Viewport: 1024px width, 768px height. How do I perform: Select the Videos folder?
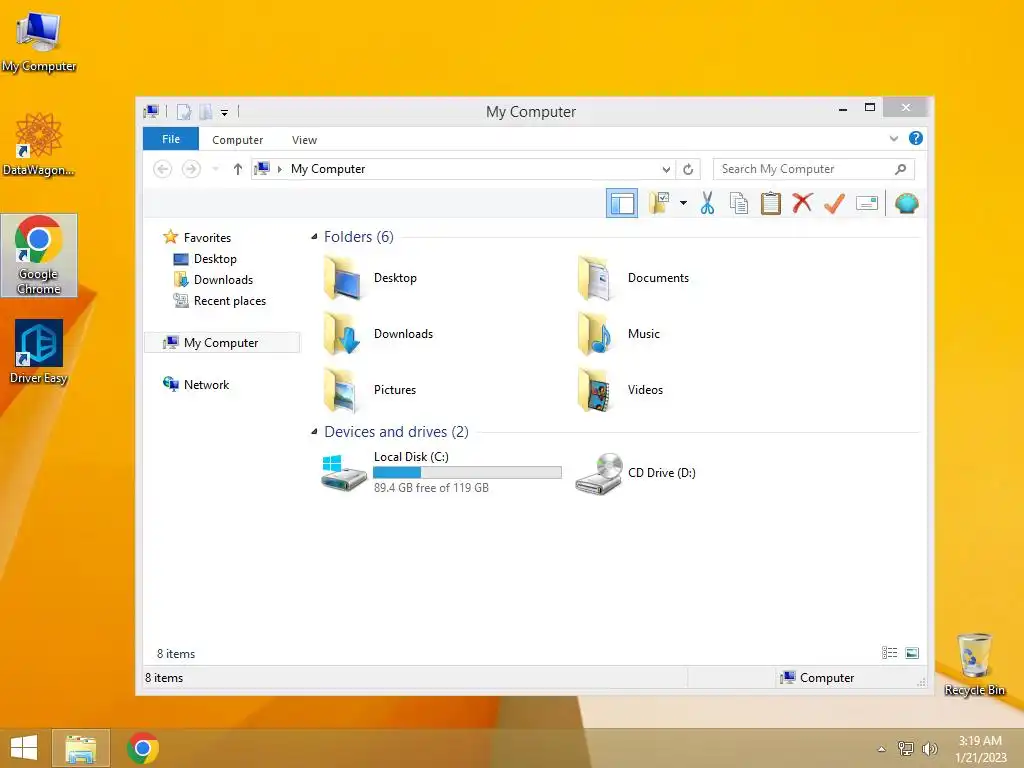pos(620,390)
